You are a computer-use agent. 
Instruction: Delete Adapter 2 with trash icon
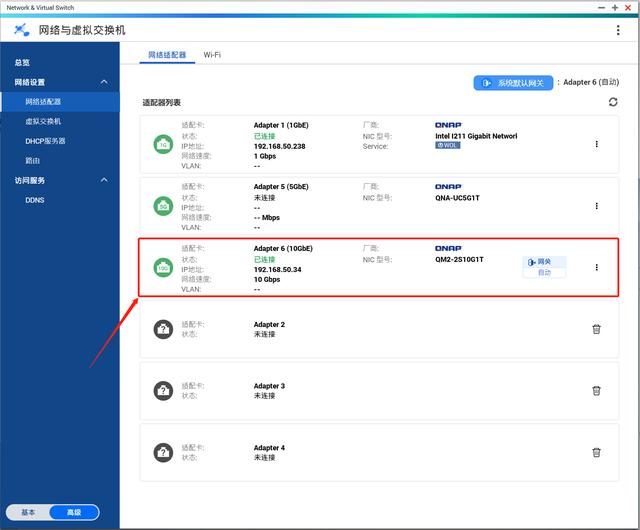coord(596,329)
